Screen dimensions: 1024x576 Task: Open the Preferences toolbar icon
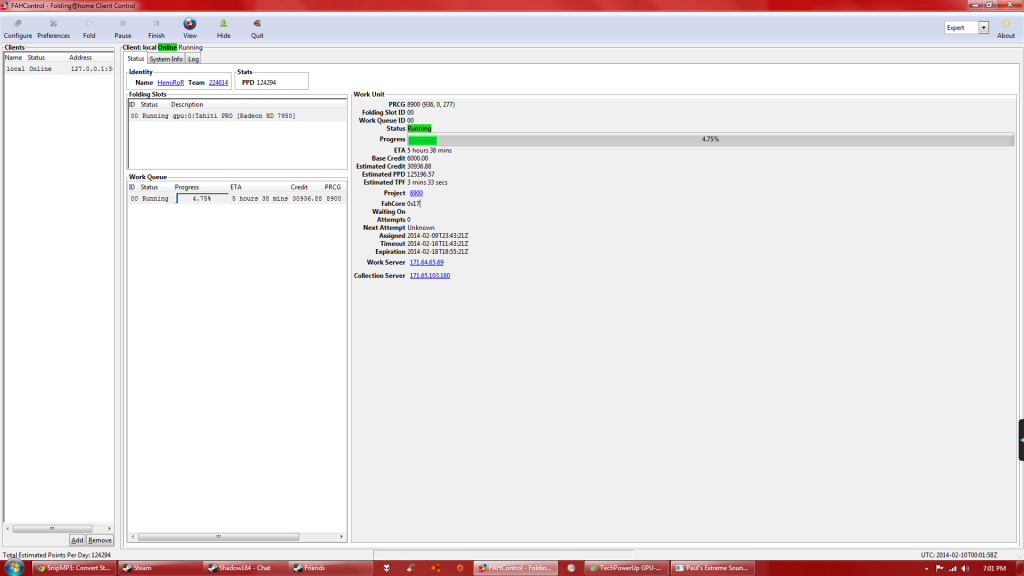(x=54, y=29)
